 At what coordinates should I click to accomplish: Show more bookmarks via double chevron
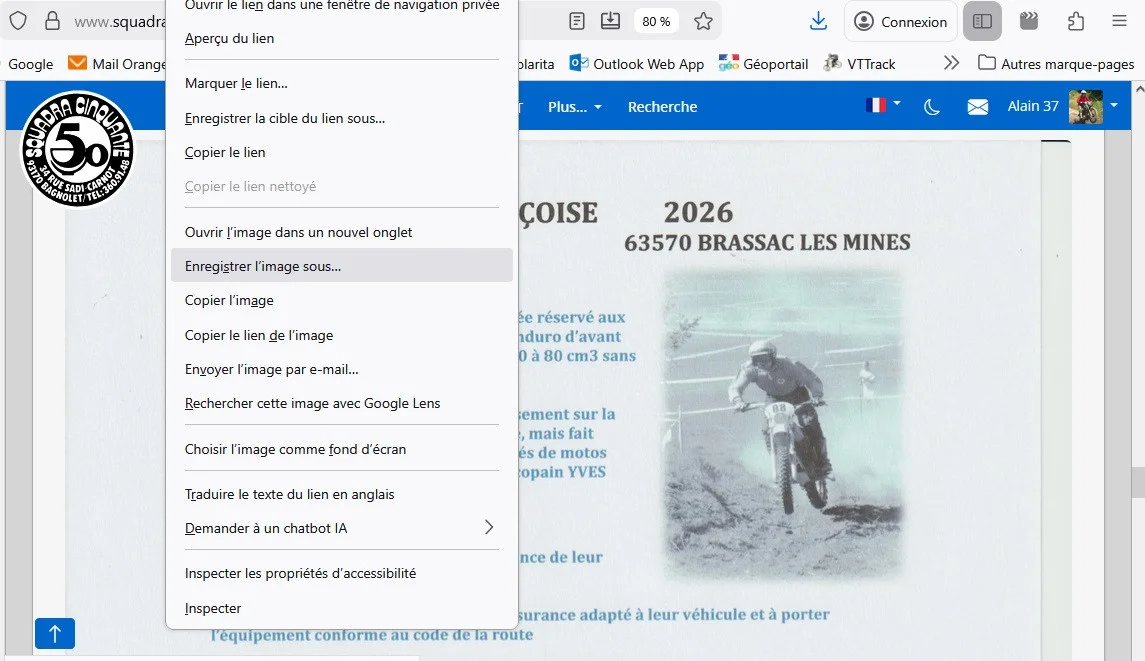click(951, 63)
